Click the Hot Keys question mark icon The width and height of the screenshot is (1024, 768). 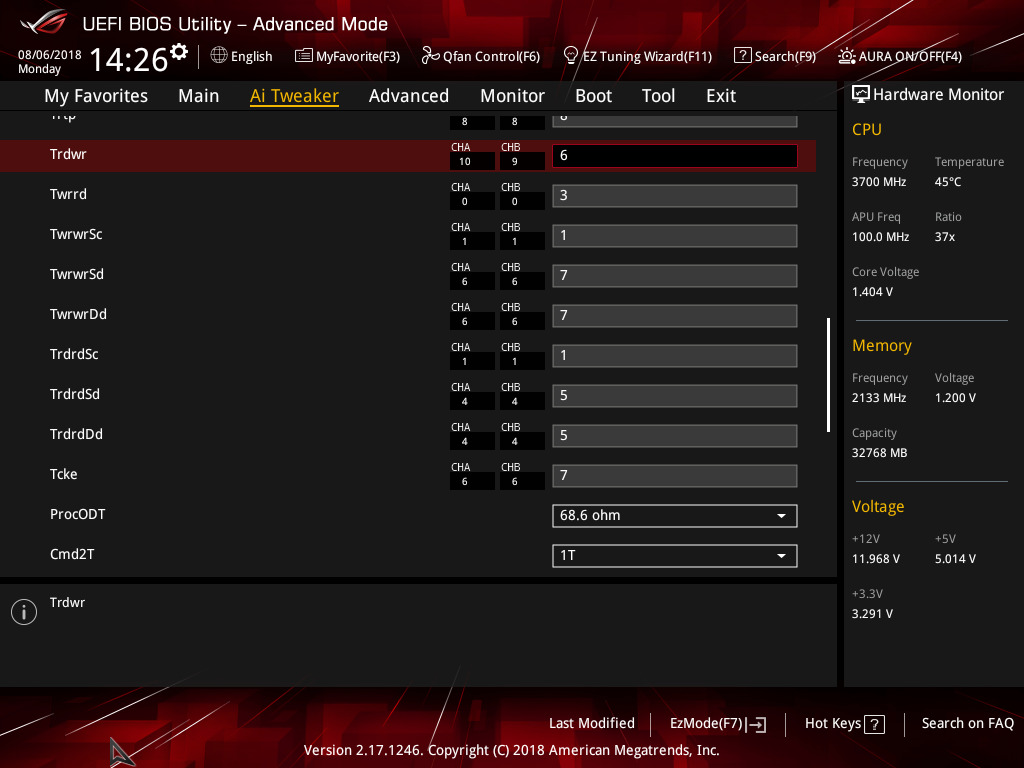[x=874, y=724]
